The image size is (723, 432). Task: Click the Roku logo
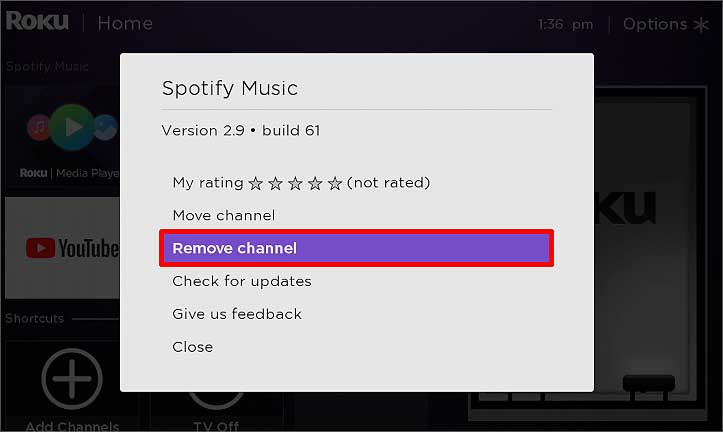pyautogui.click(x=38, y=22)
